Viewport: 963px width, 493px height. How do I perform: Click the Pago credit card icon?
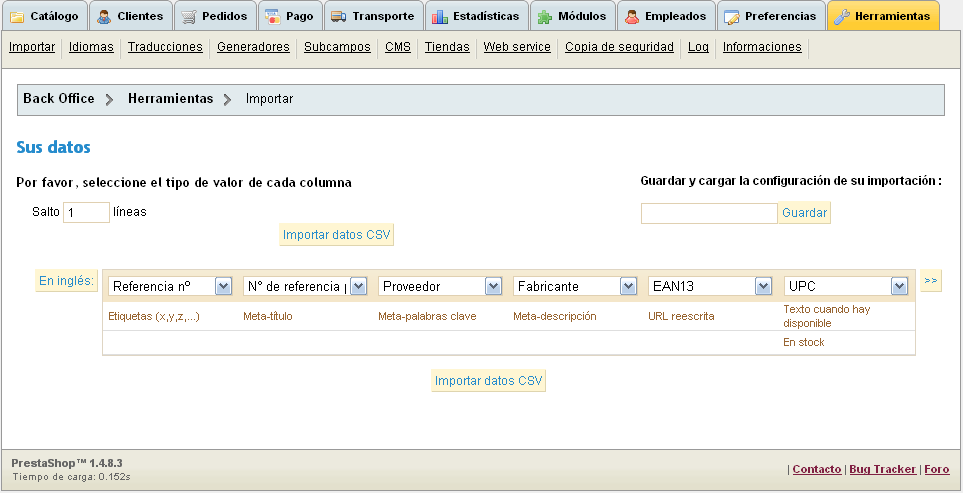(272, 17)
